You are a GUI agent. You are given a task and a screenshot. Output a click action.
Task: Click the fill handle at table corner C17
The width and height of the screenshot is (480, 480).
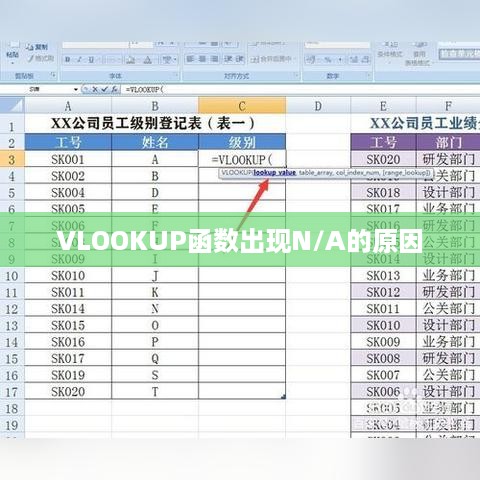(x=284, y=397)
